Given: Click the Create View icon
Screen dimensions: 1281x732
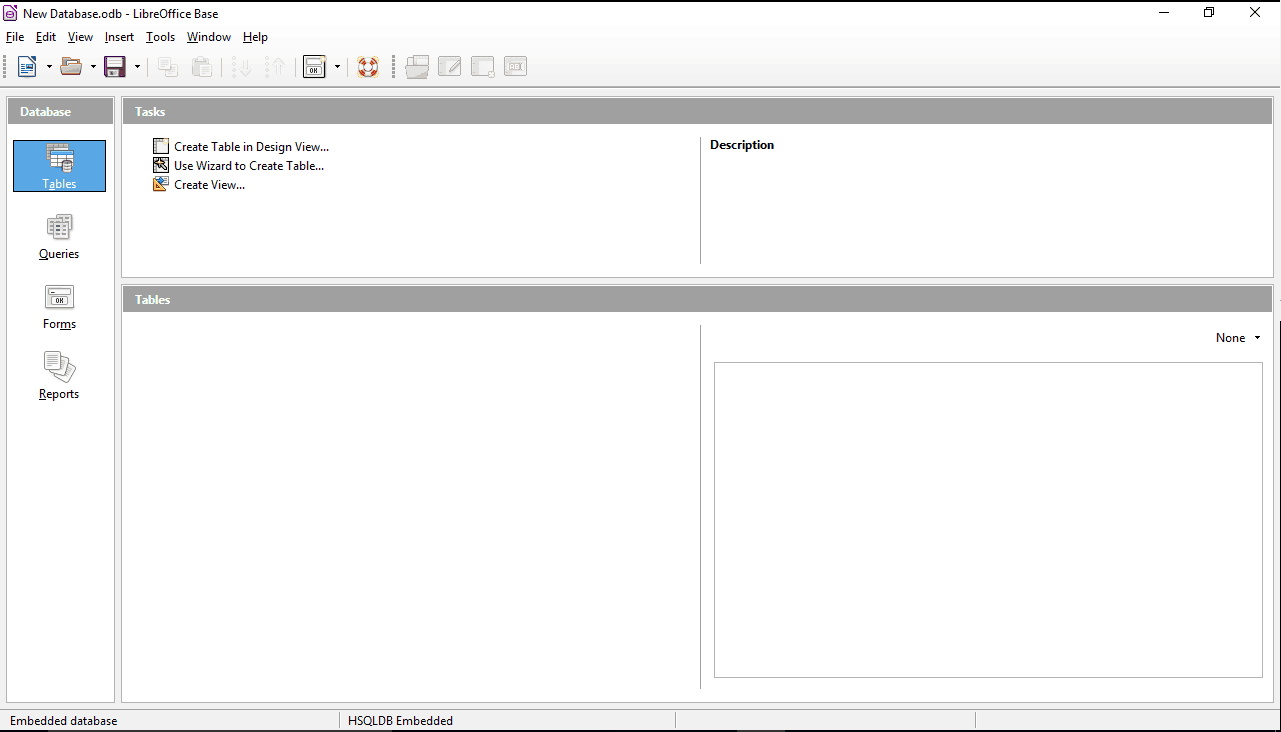Looking at the screenshot, I should pos(161,185).
